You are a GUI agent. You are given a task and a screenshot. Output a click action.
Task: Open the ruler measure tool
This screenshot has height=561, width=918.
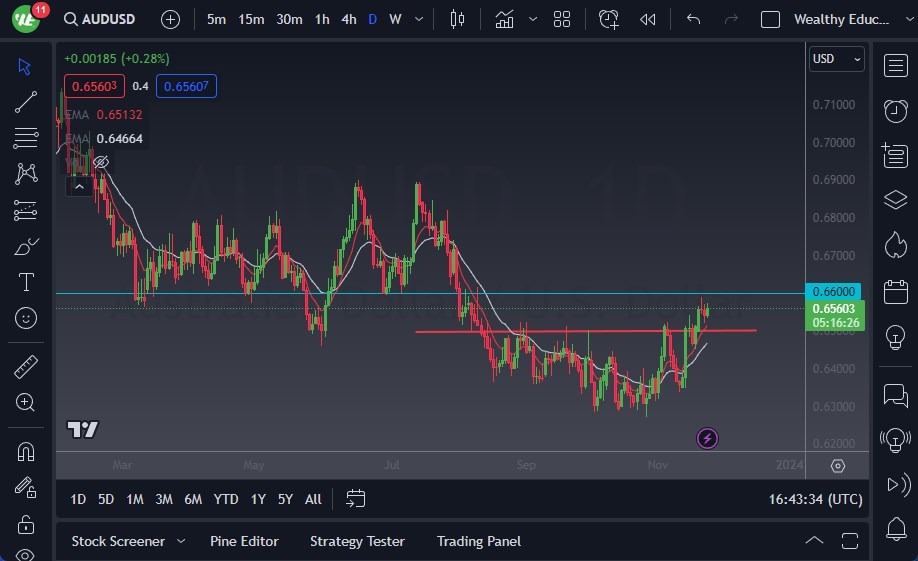point(26,367)
